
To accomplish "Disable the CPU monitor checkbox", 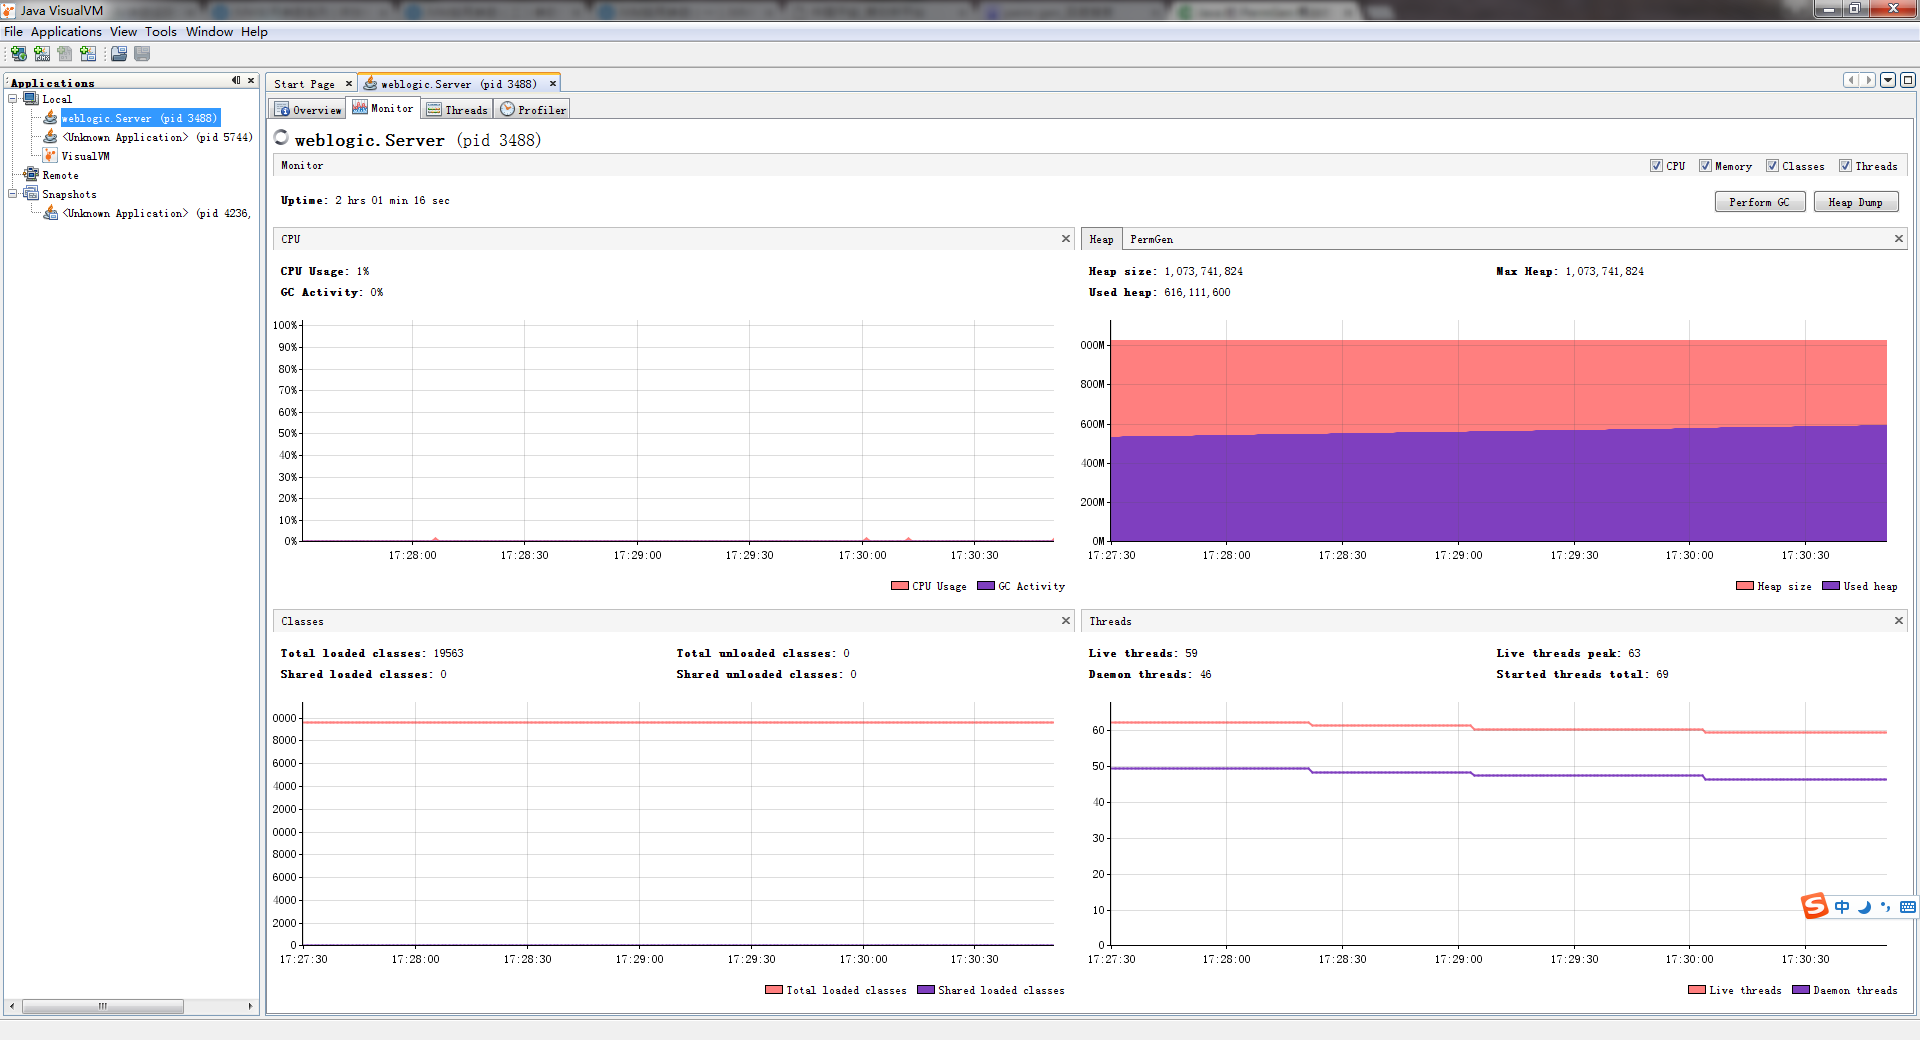I will click(x=1657, y=165).
